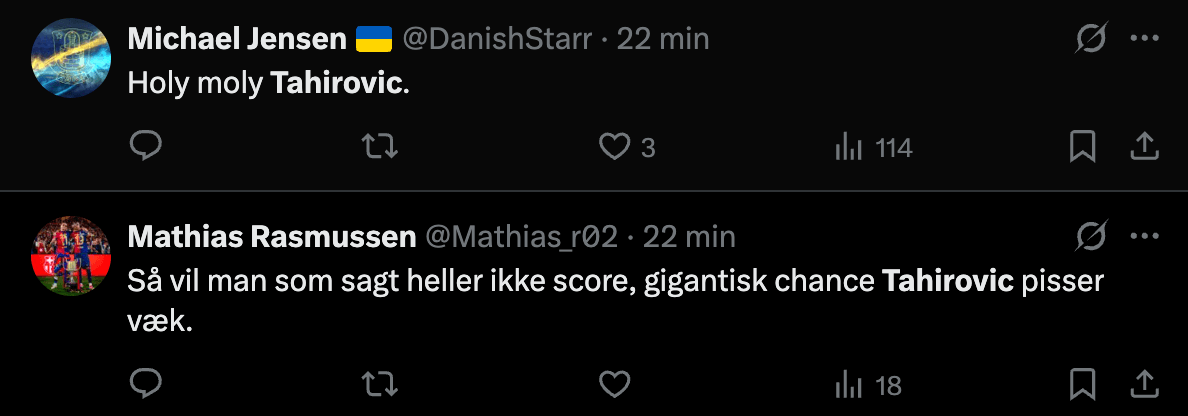Retweet Michael Jensen's Tahirovic post
This screenshot has height=416, width=1188.
380,147
